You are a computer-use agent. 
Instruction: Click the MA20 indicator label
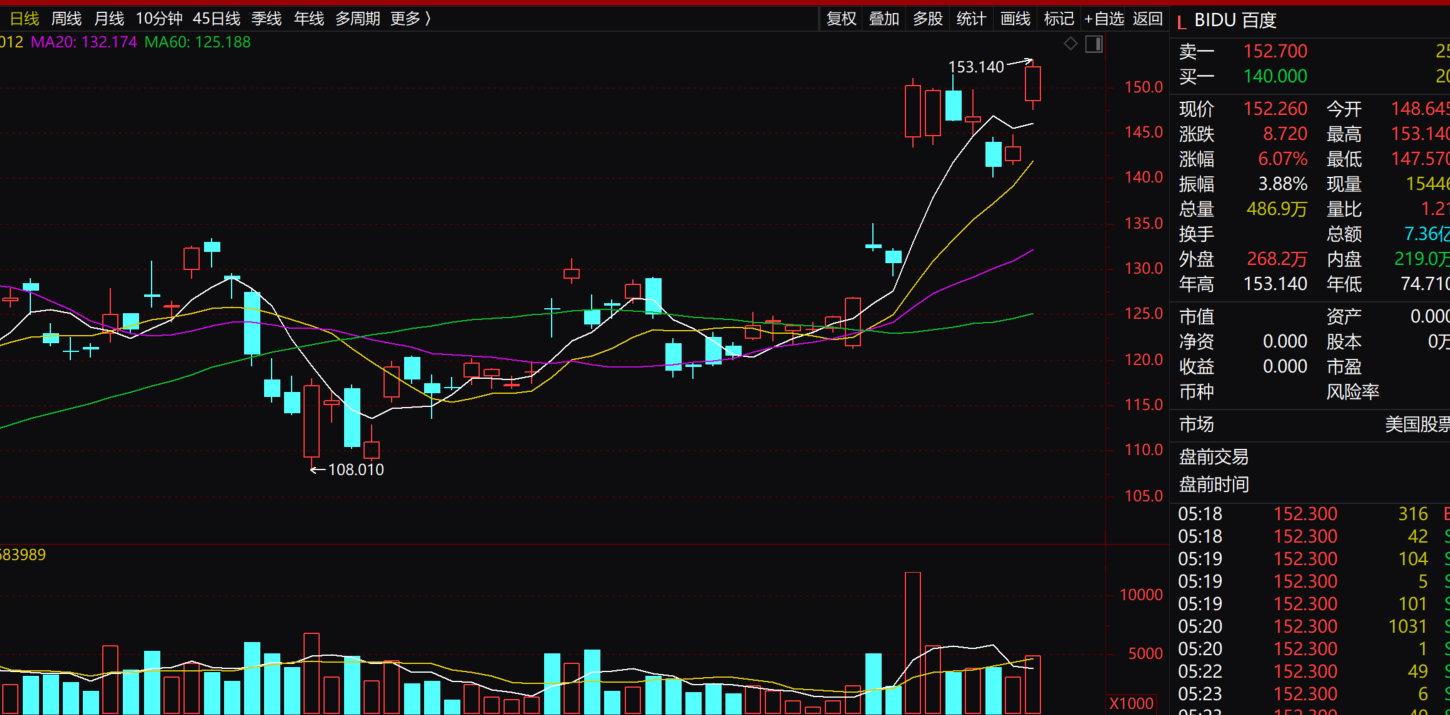84,42
